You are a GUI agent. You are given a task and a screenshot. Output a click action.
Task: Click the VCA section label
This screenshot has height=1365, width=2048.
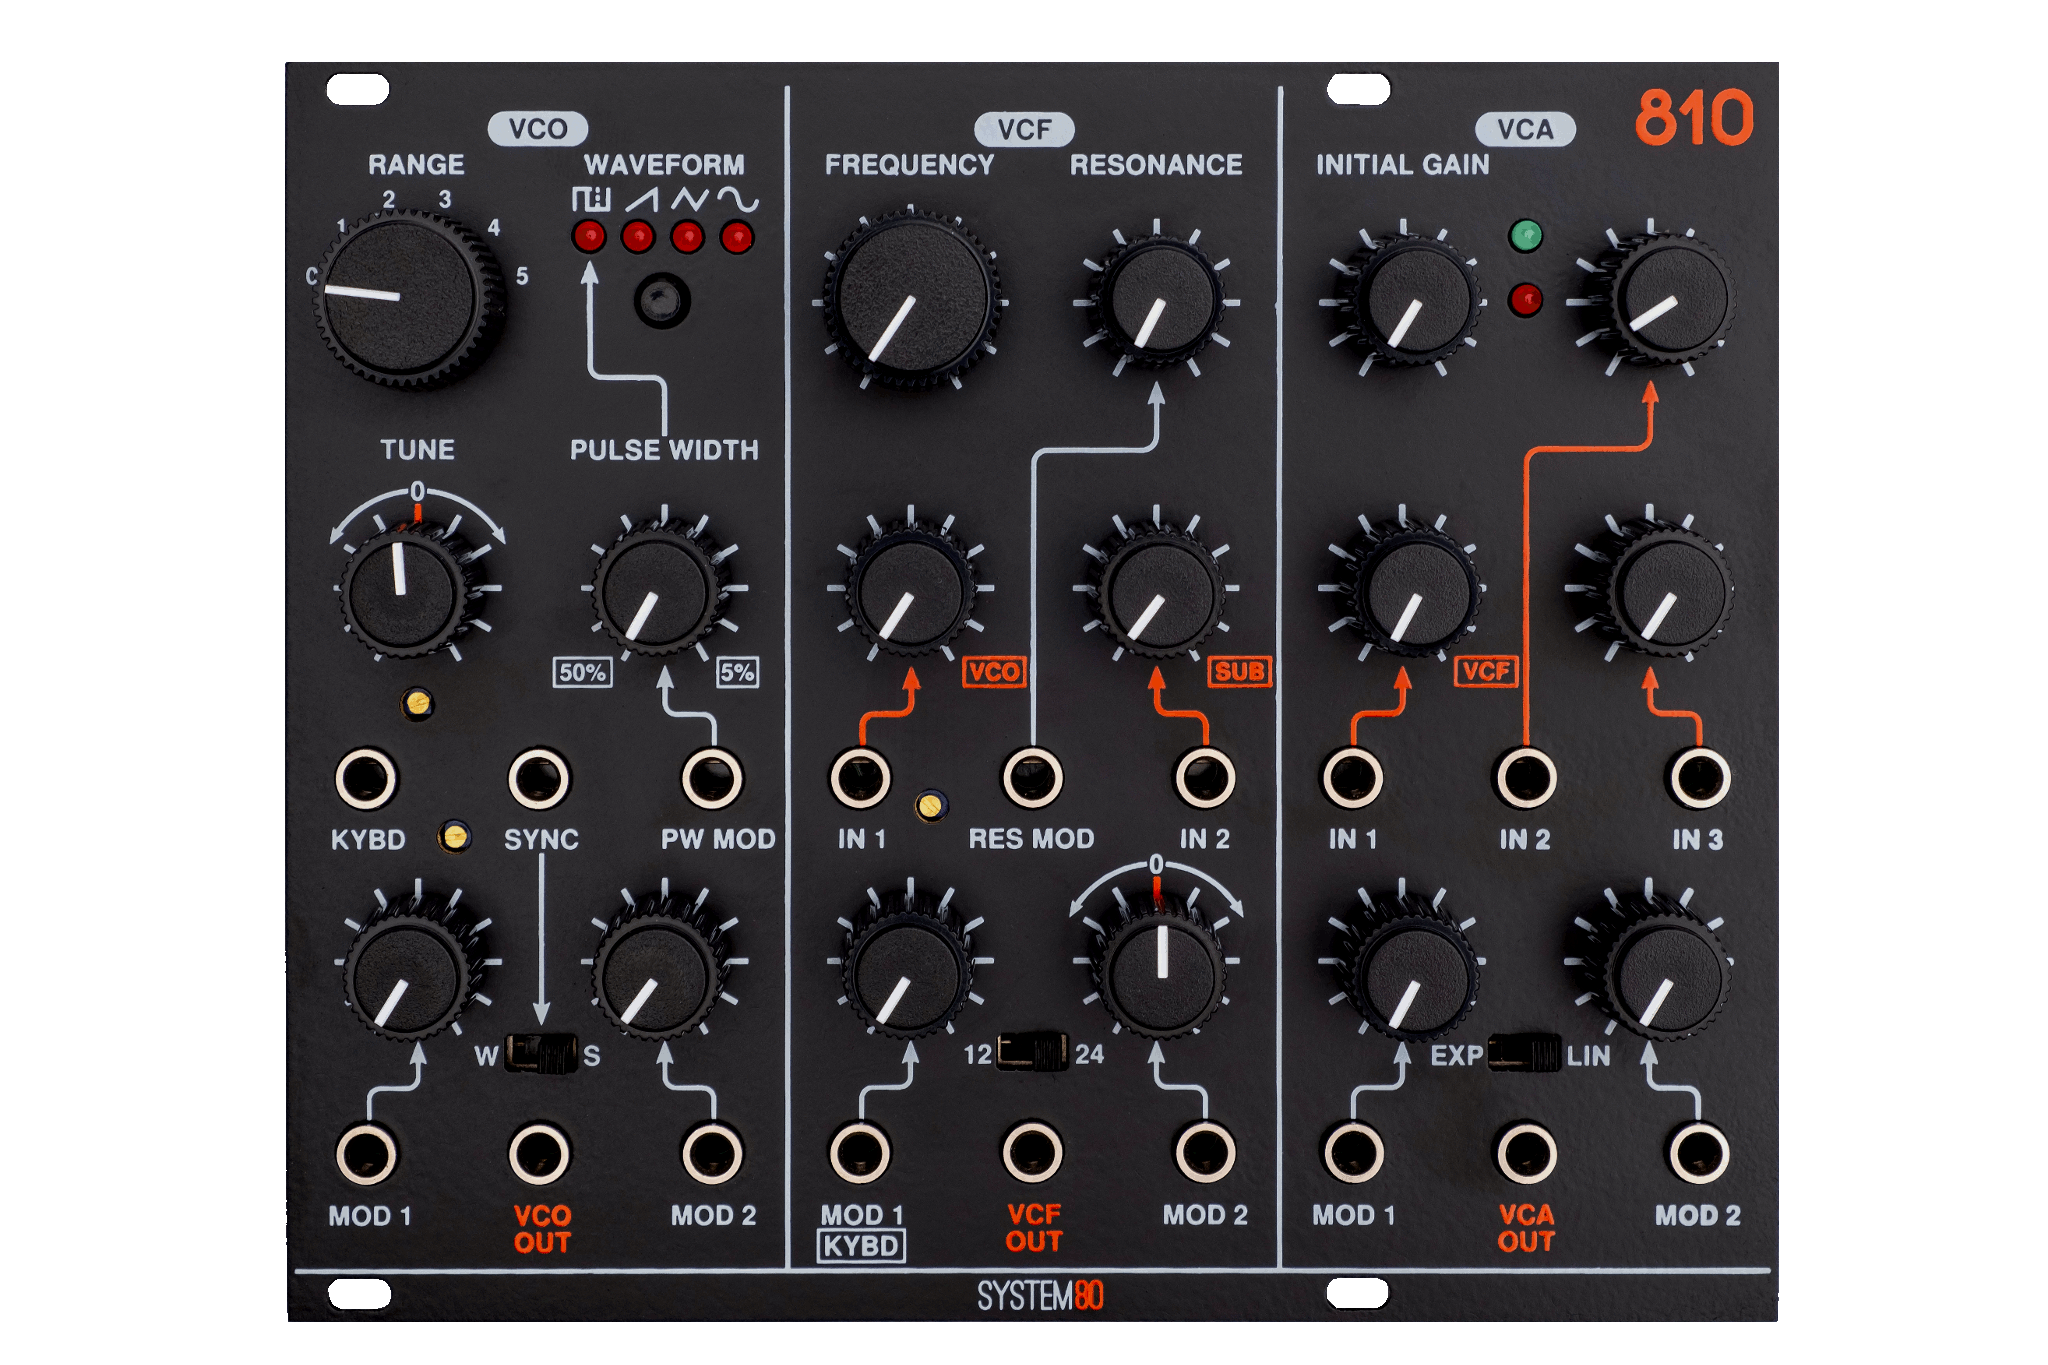(1525, 129)
